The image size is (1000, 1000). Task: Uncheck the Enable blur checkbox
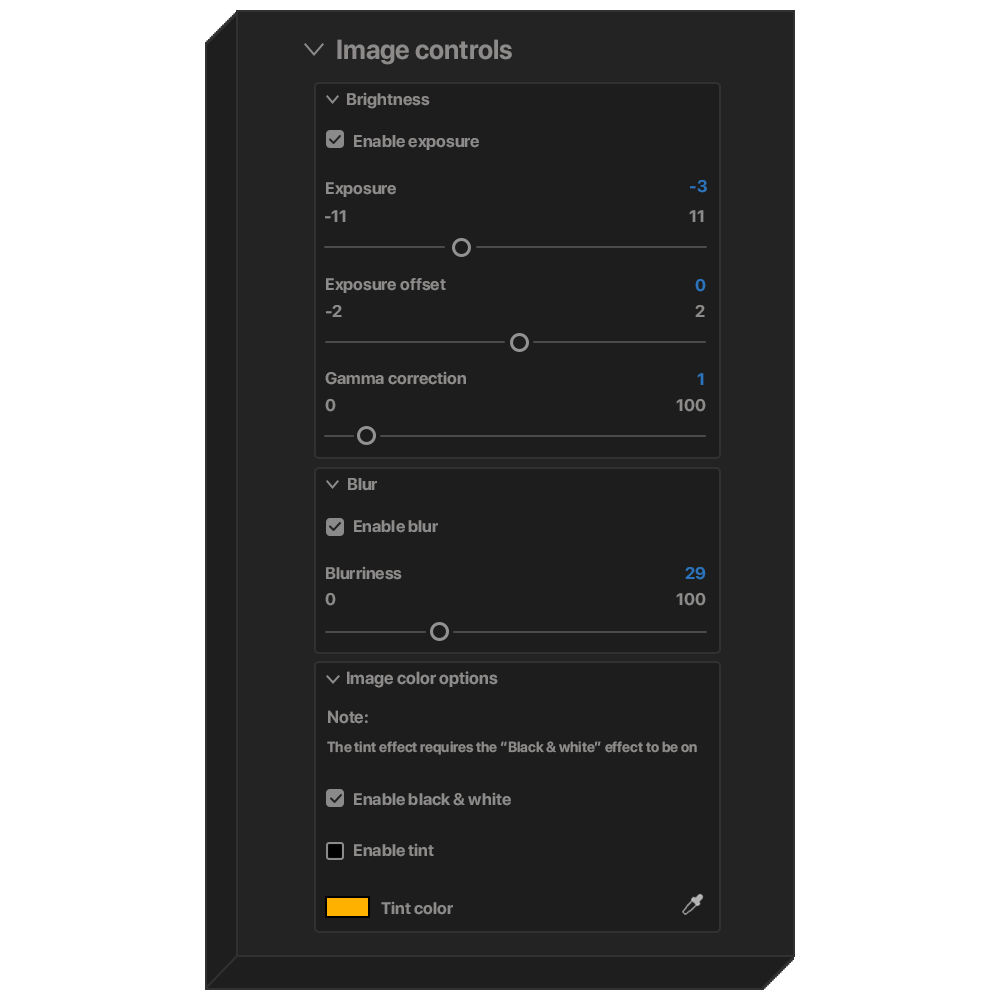(335, 526)
